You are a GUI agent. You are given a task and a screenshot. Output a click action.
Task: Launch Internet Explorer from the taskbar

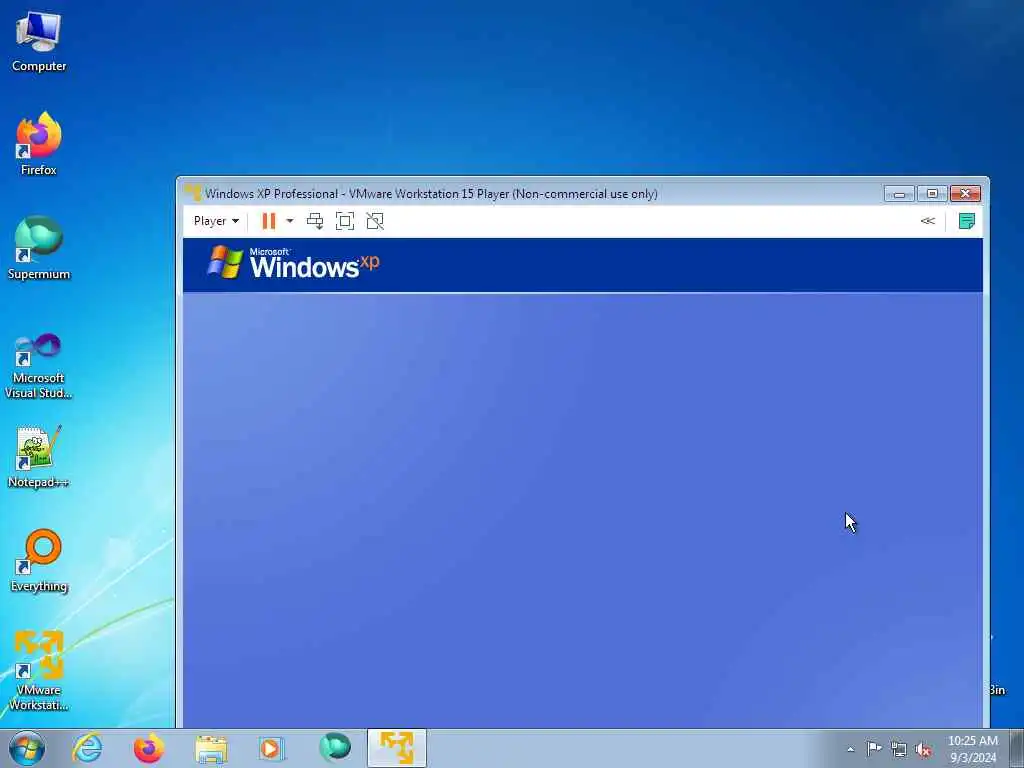[x=87, y=748]
